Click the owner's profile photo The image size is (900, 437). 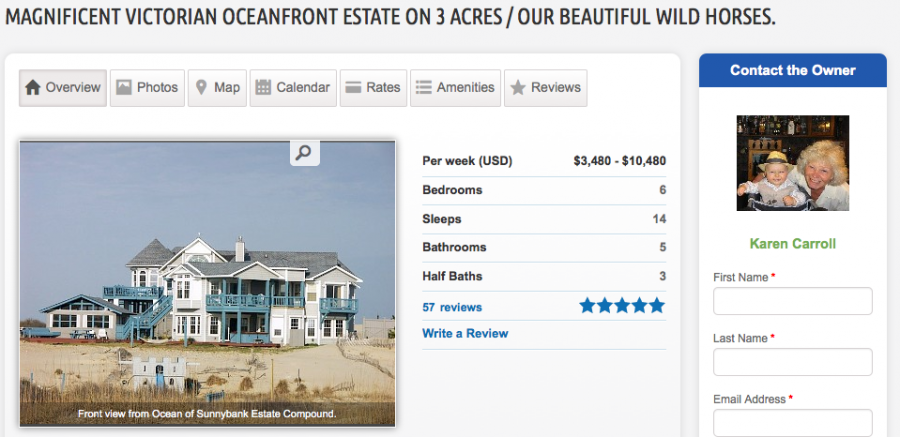pyautogui.click(x=792, y=163)
